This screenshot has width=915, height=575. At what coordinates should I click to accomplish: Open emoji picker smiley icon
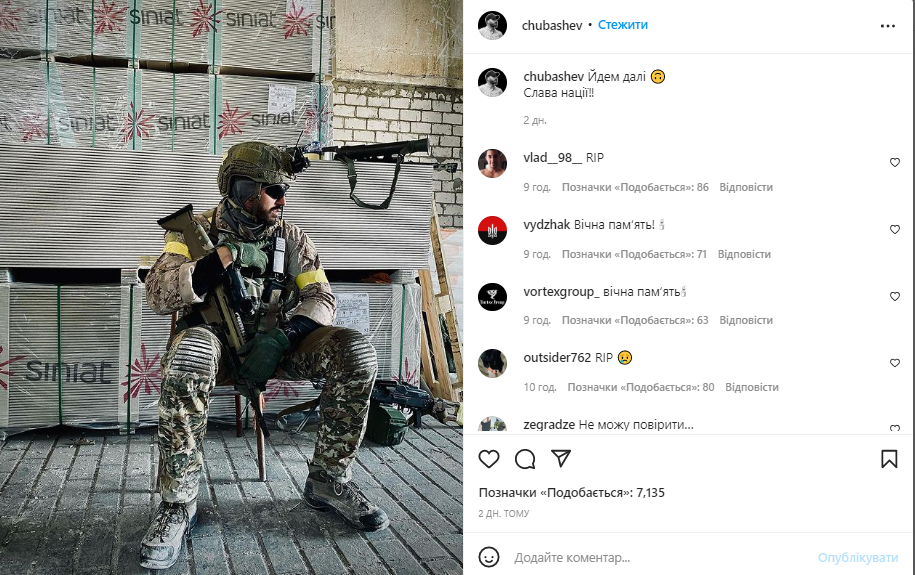pyautogui.click(x=489, y=557)
